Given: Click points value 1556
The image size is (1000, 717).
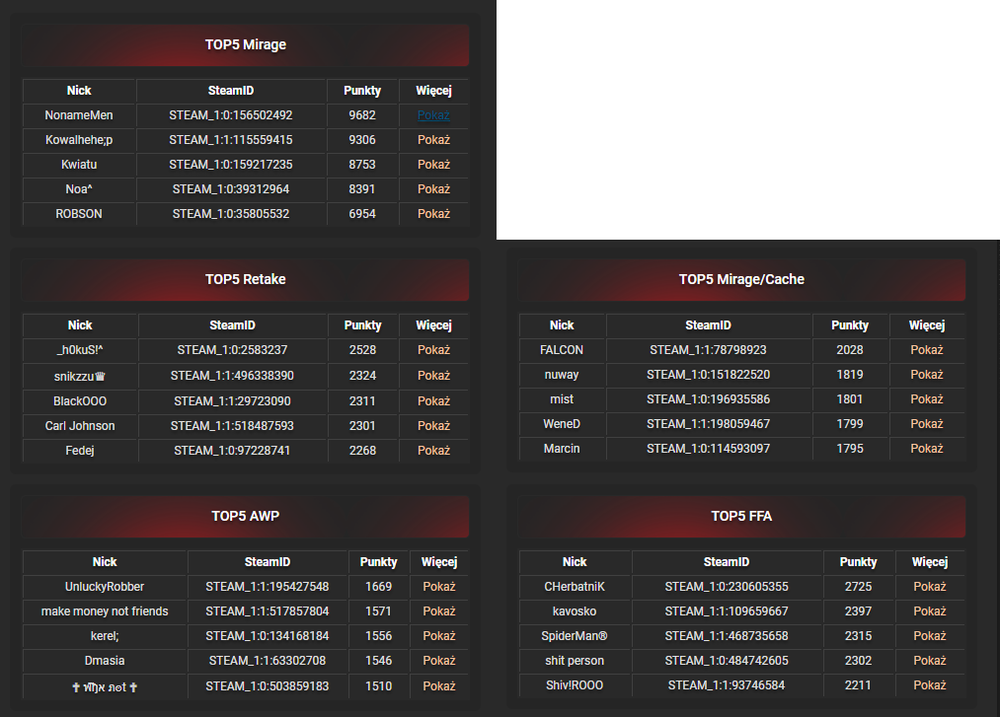Looking at the screenshot, I should pyautogui.click(x=379, y=636).
